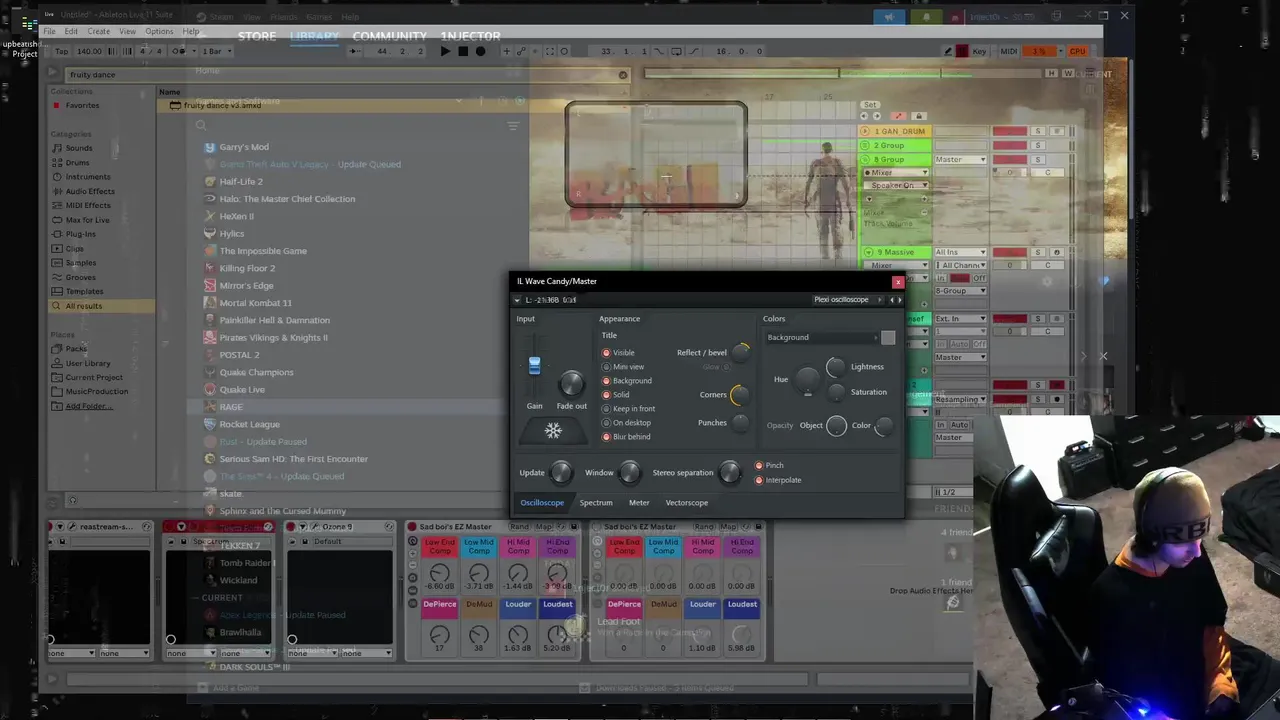Viewport: 1280px width, 720px height.
Task: Toggle Pinch option in Wave Candy
Action: tap(759, 466)
